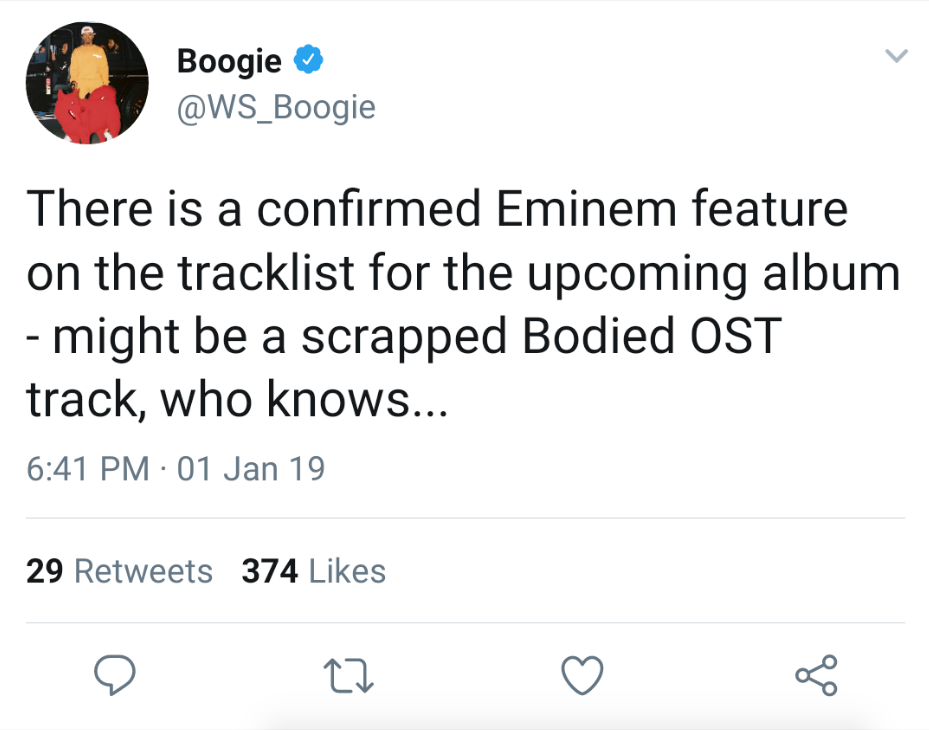This screenshot has width=929, height=730.
Task: Click the blue verified badge
Action: click(309, 59)
